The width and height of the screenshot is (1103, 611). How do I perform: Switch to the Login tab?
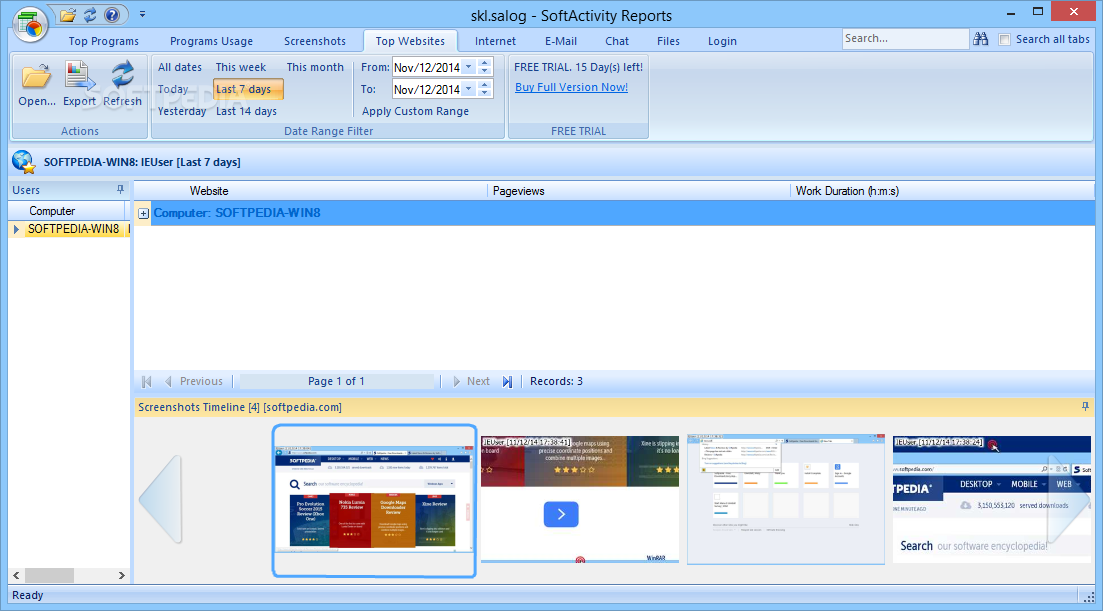coord(722,41)
